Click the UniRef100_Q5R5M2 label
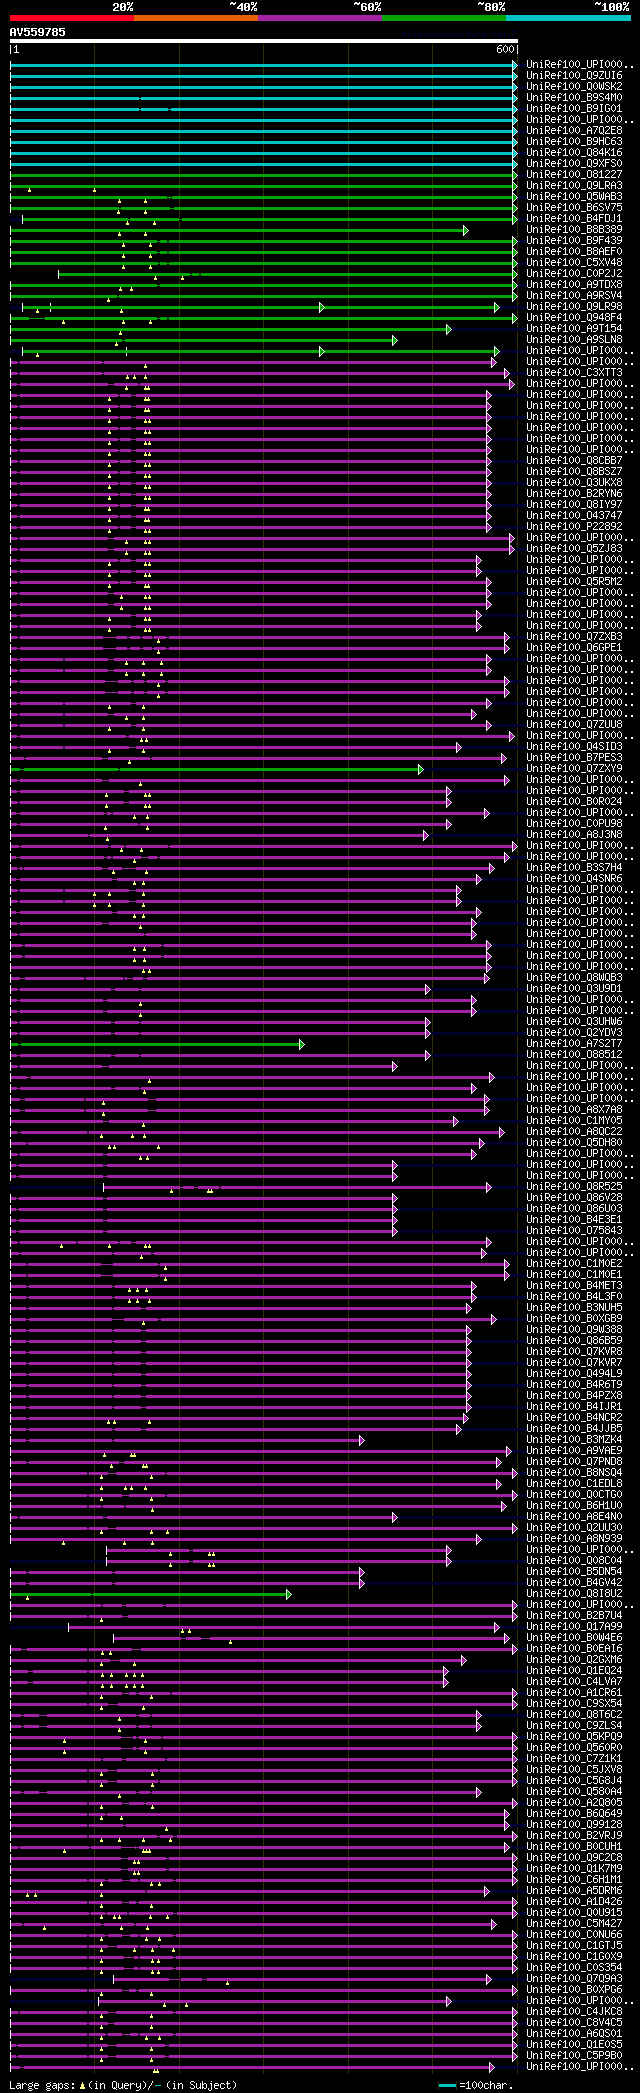 tap(574, 582)
